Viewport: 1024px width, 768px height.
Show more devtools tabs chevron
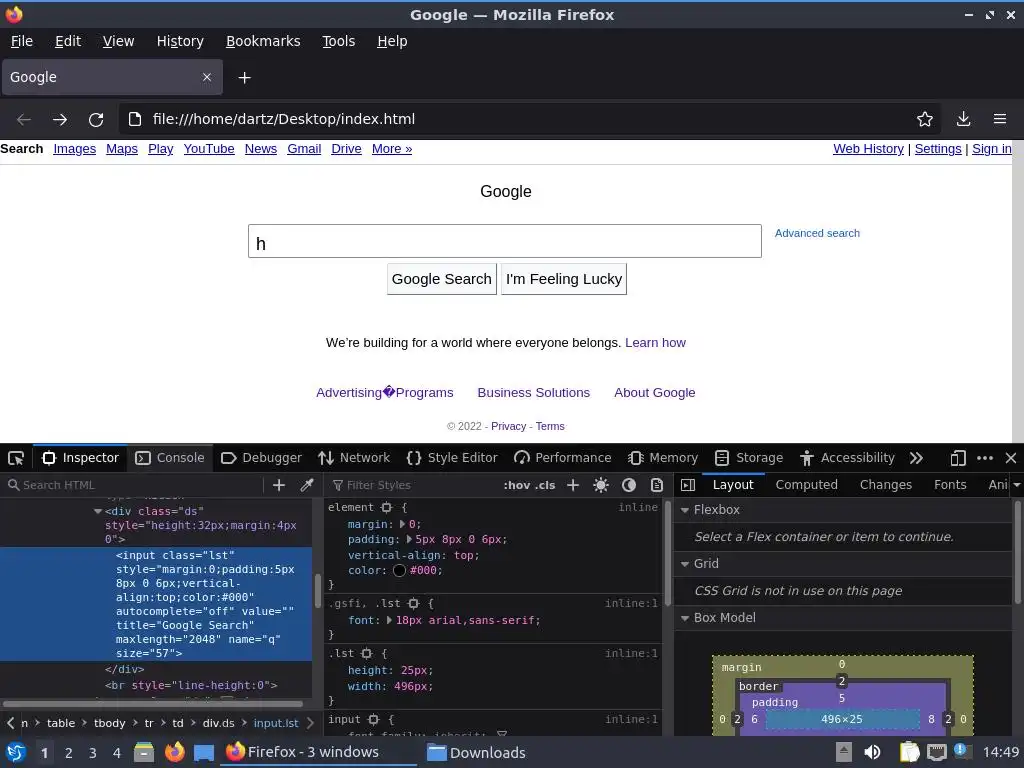tap(916, 458)
